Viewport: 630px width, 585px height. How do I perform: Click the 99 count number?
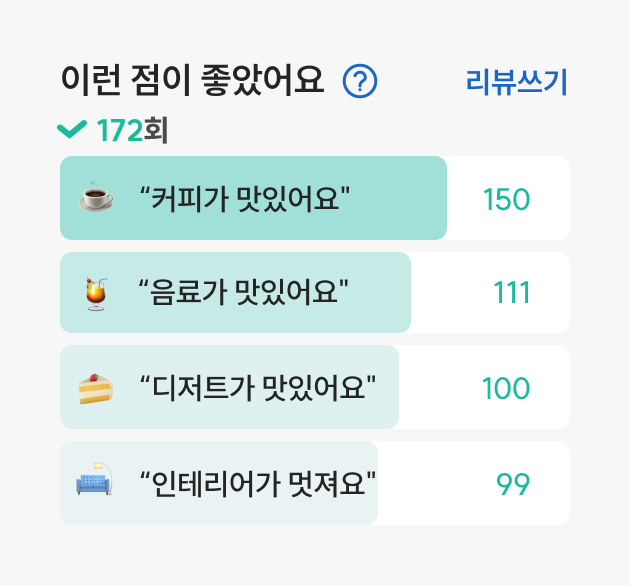point(513,484)
